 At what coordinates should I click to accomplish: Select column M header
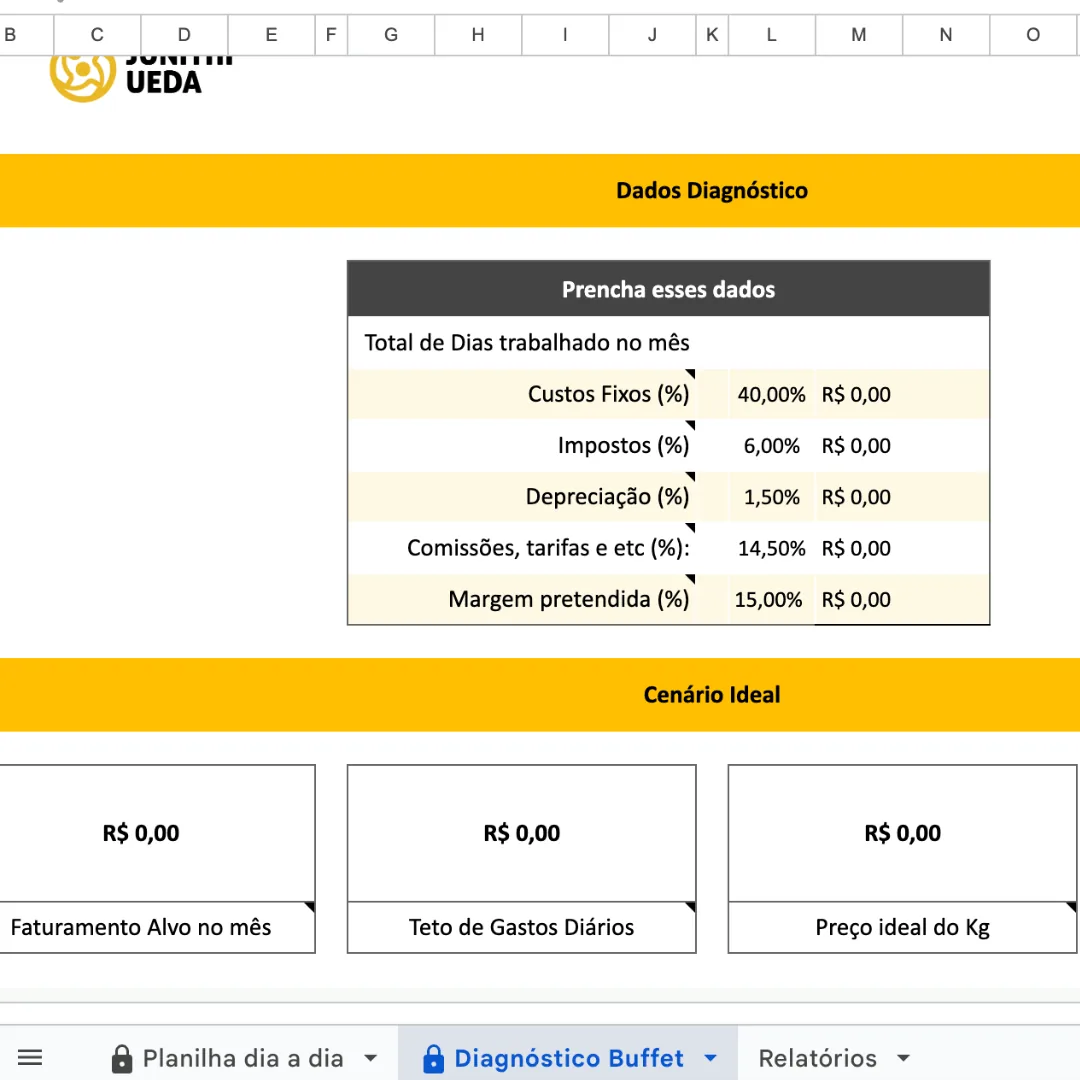pyautogui.click(x=859, y=34)
